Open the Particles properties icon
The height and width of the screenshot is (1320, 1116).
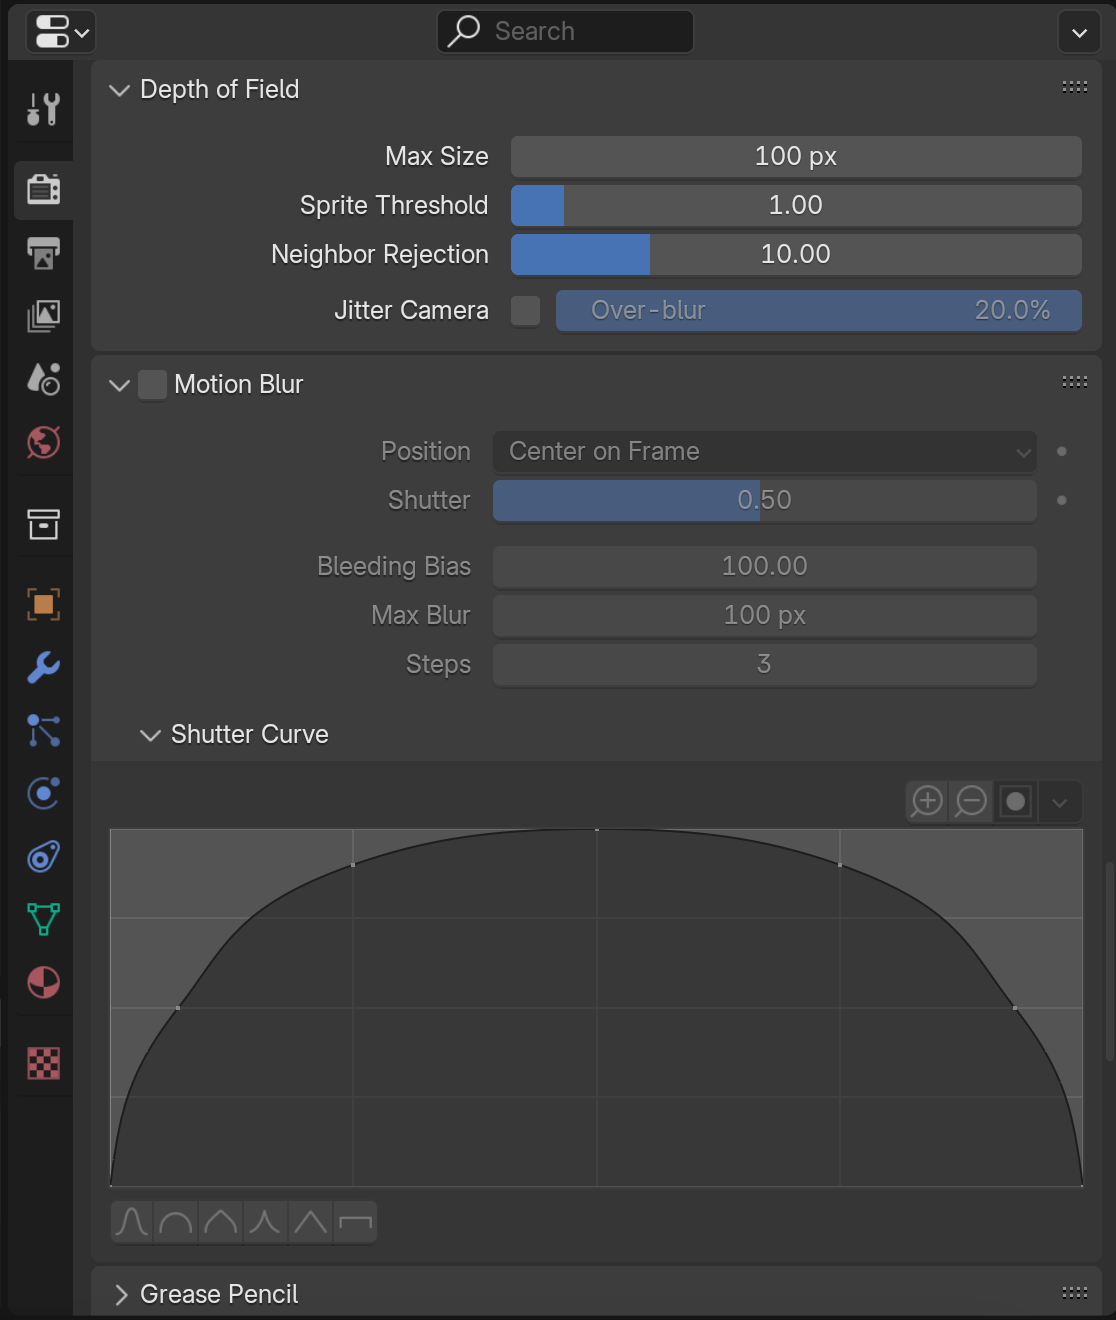[43, 731]
